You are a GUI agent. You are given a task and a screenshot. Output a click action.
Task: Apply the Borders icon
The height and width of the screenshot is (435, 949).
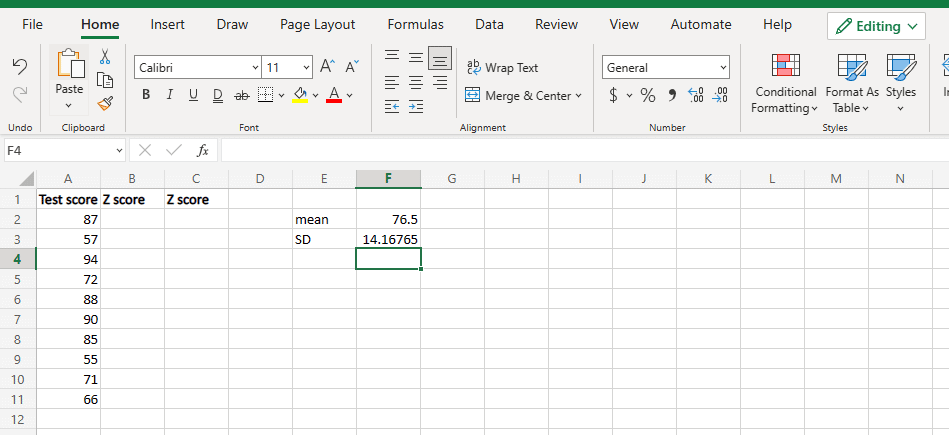click(x=265, y=95)
